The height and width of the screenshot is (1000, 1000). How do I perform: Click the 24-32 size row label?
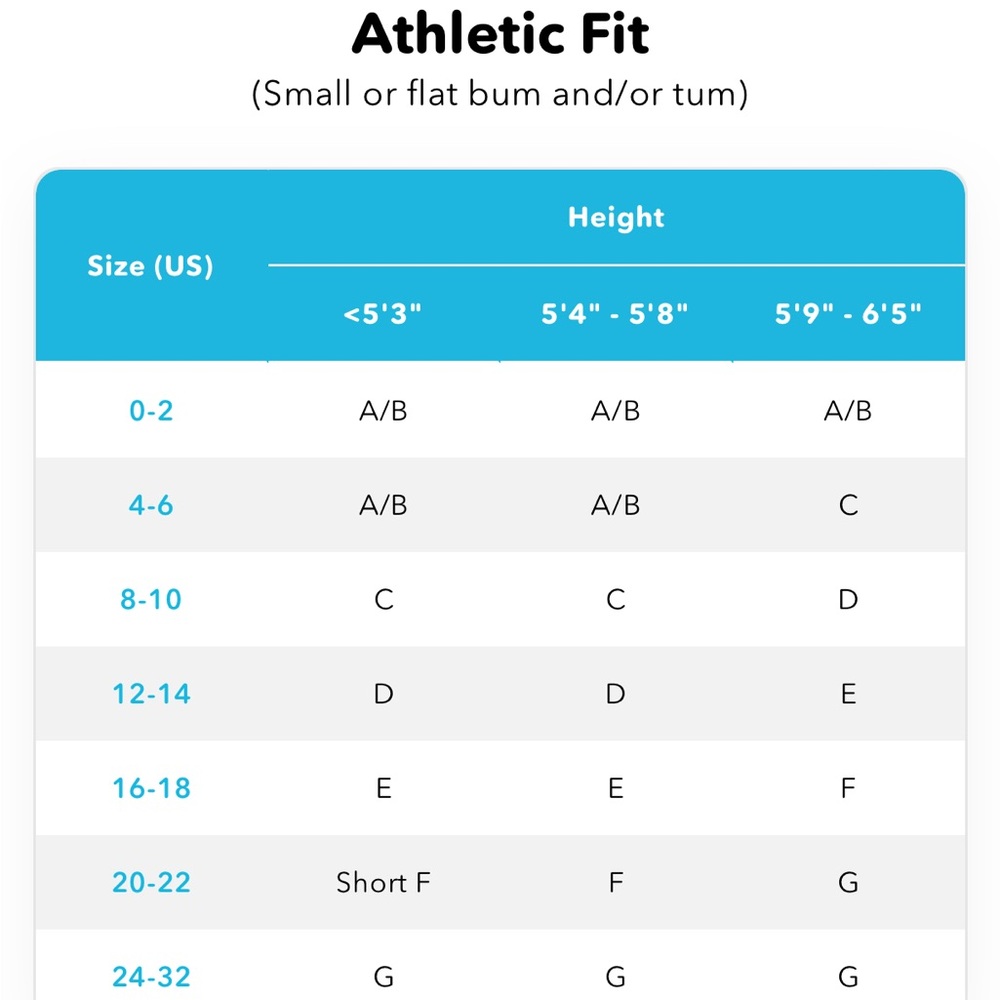coord(151,976)
